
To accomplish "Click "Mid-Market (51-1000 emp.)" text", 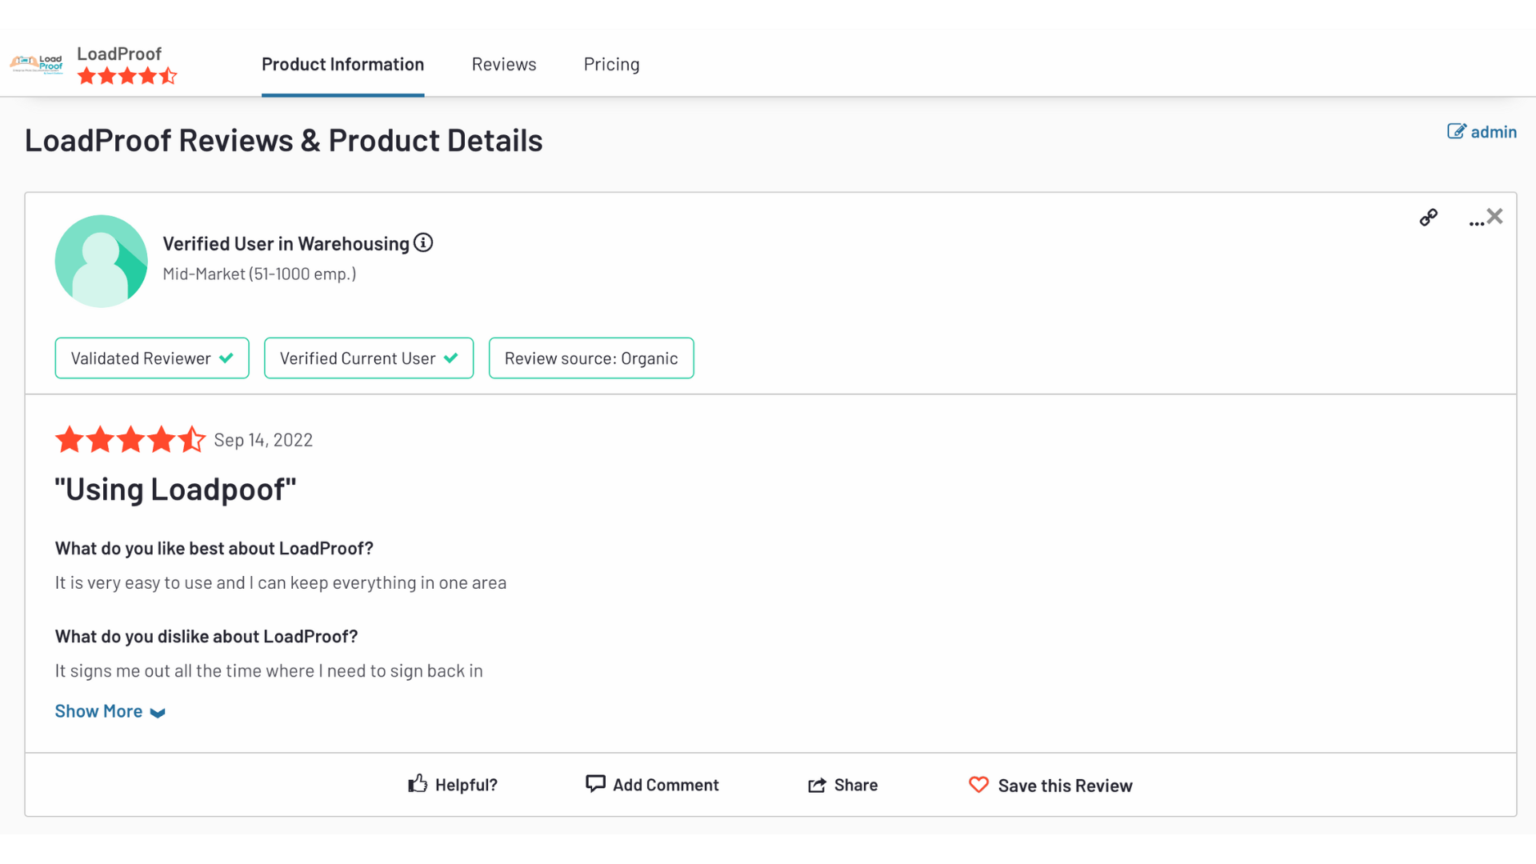I will point(260,274).
